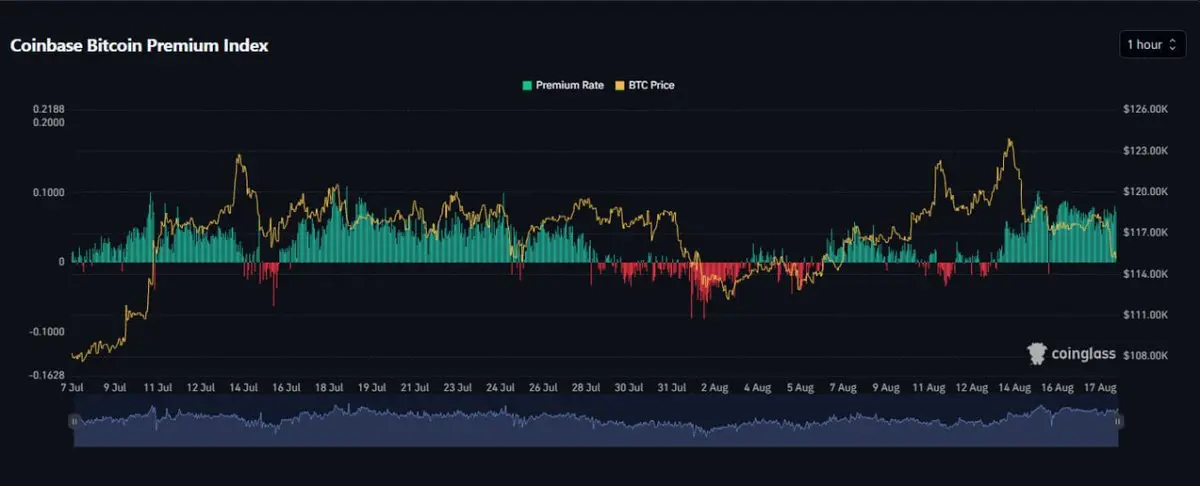Click the Coinbase Bitcoin Premium Index title

tap(139, 46)
